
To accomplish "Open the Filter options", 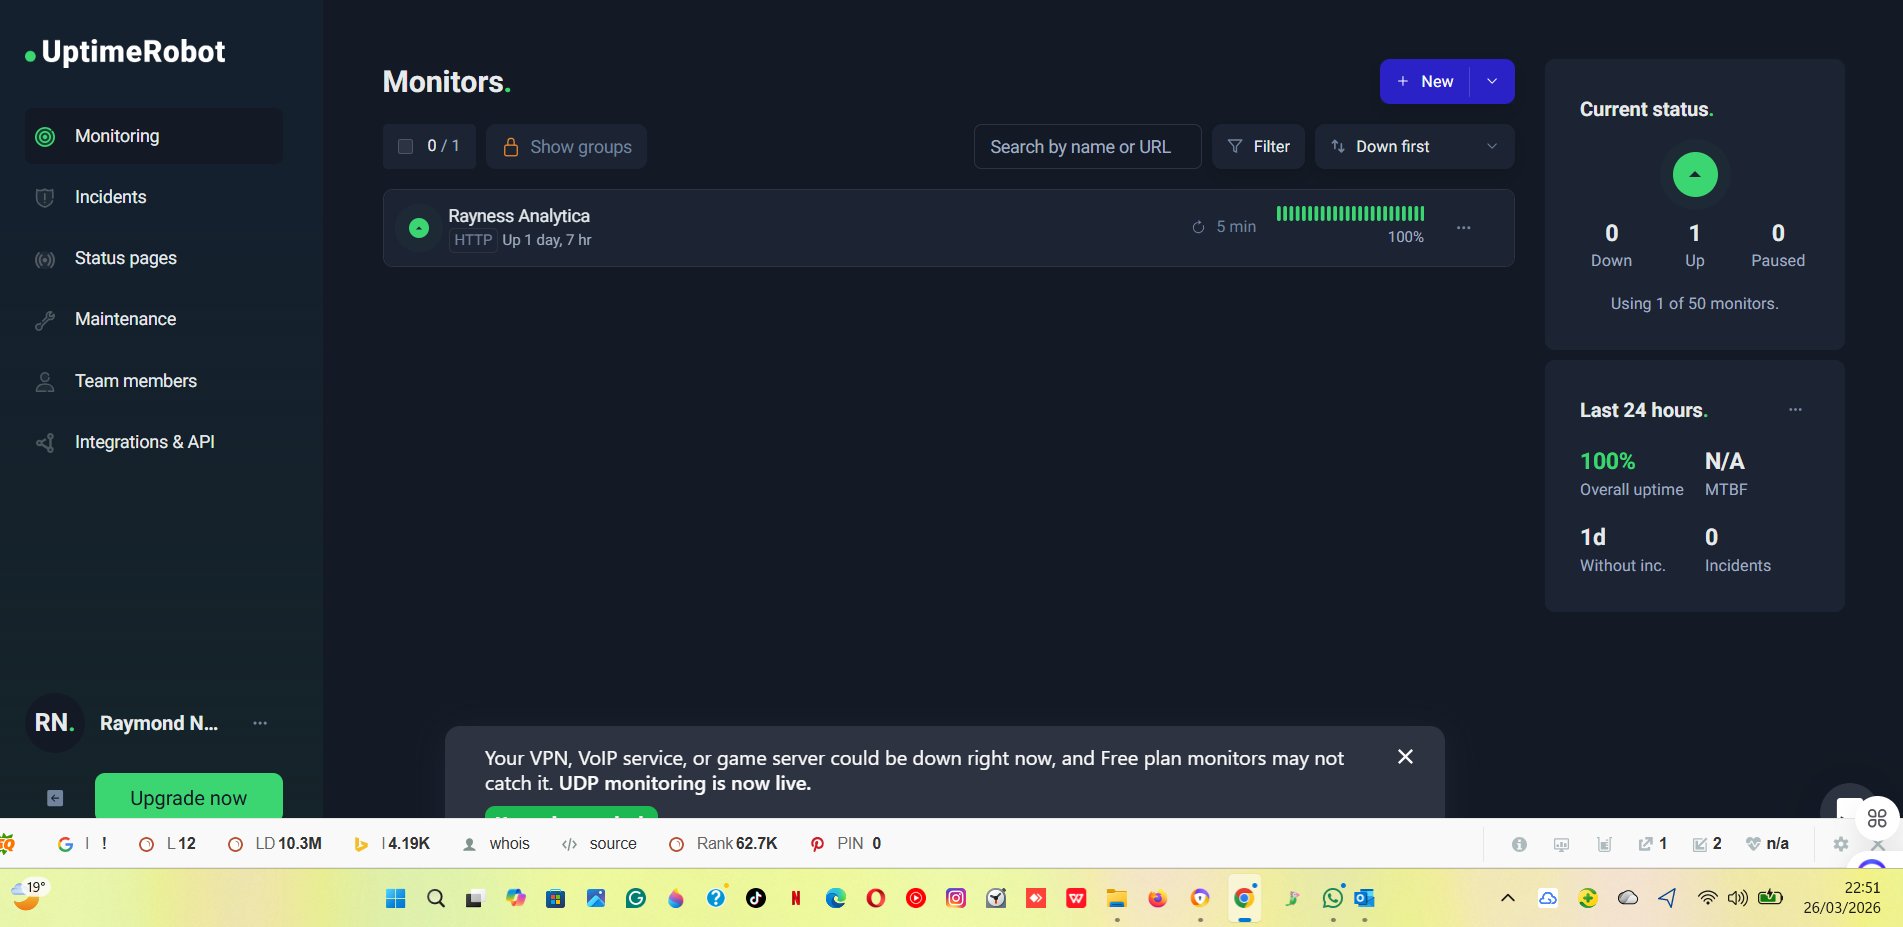I will point(1258,147).
